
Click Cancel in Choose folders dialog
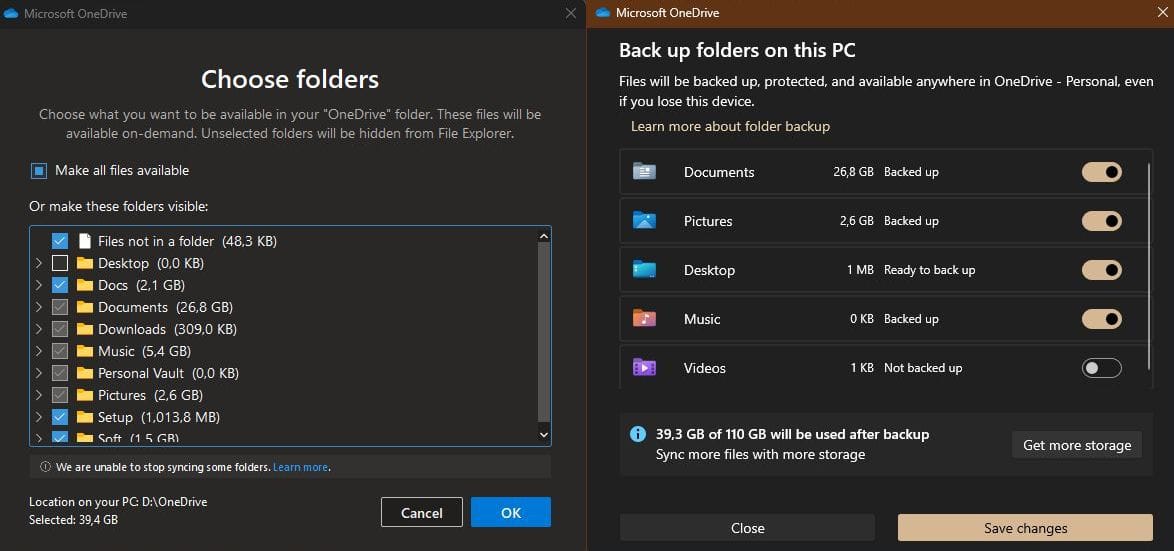(422, 512)
